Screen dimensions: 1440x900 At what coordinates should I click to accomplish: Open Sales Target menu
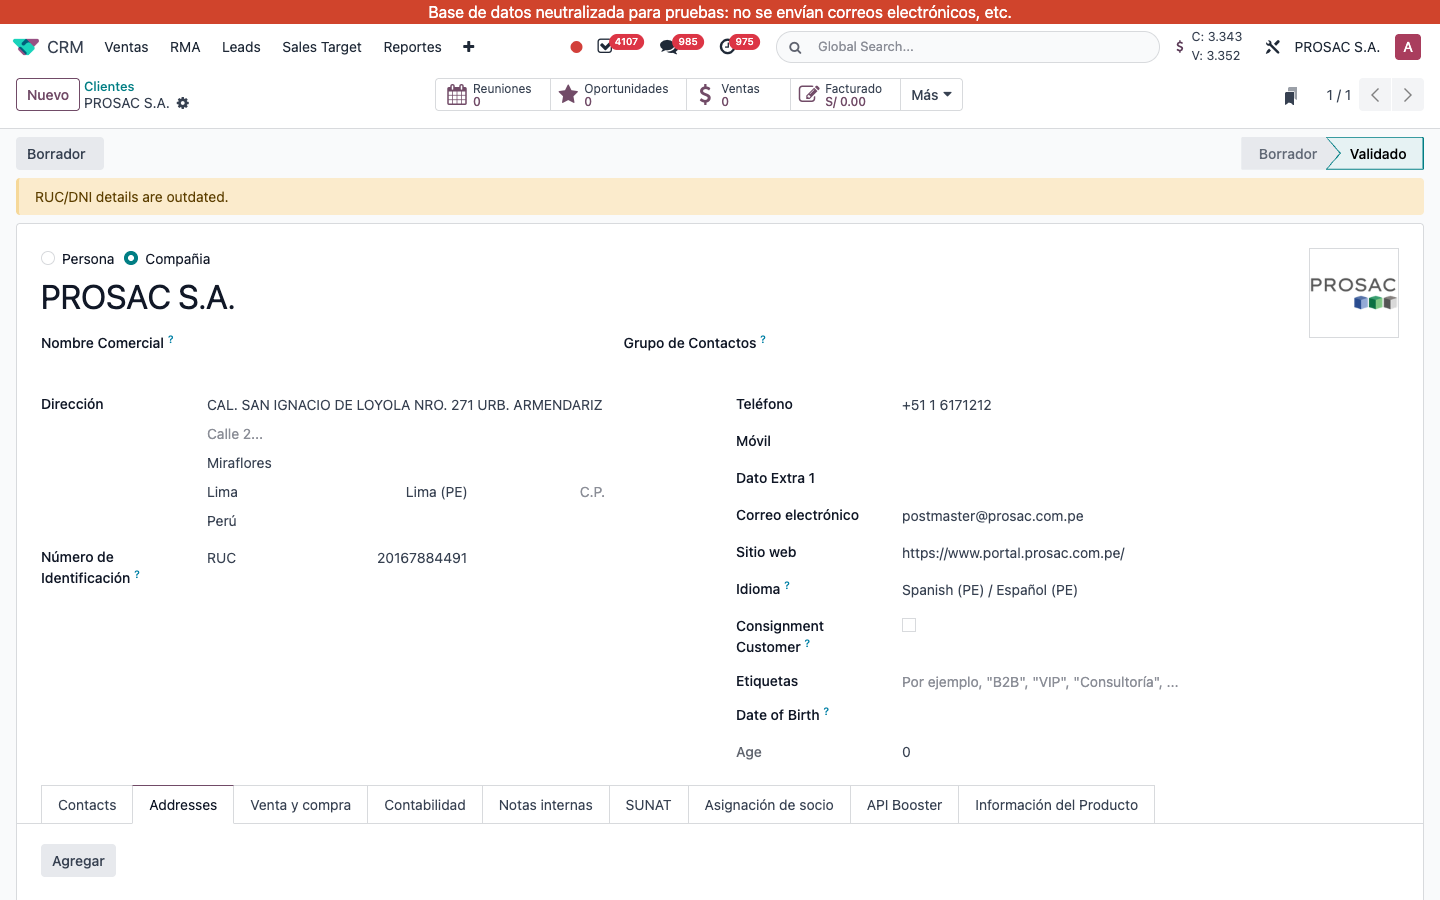coord(322,47)
